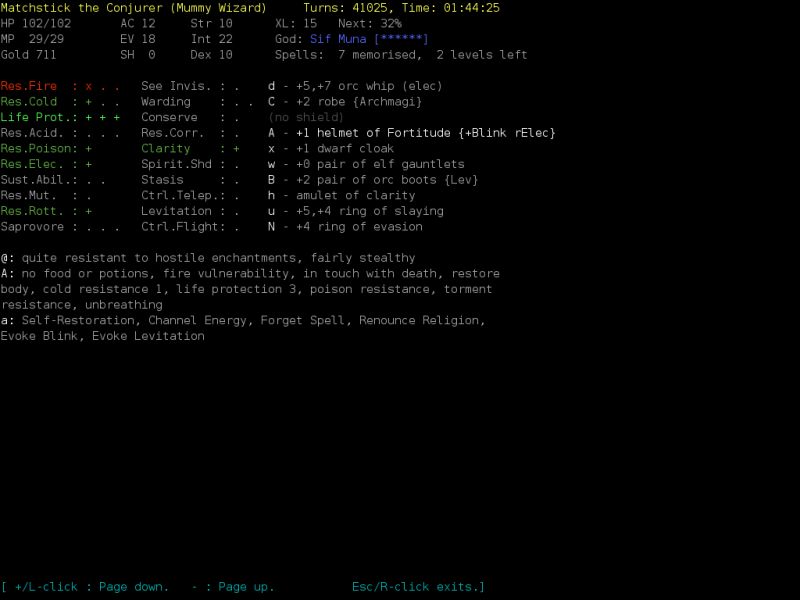Click the 'Matchstick the Conjurer' title

point(81,8)
